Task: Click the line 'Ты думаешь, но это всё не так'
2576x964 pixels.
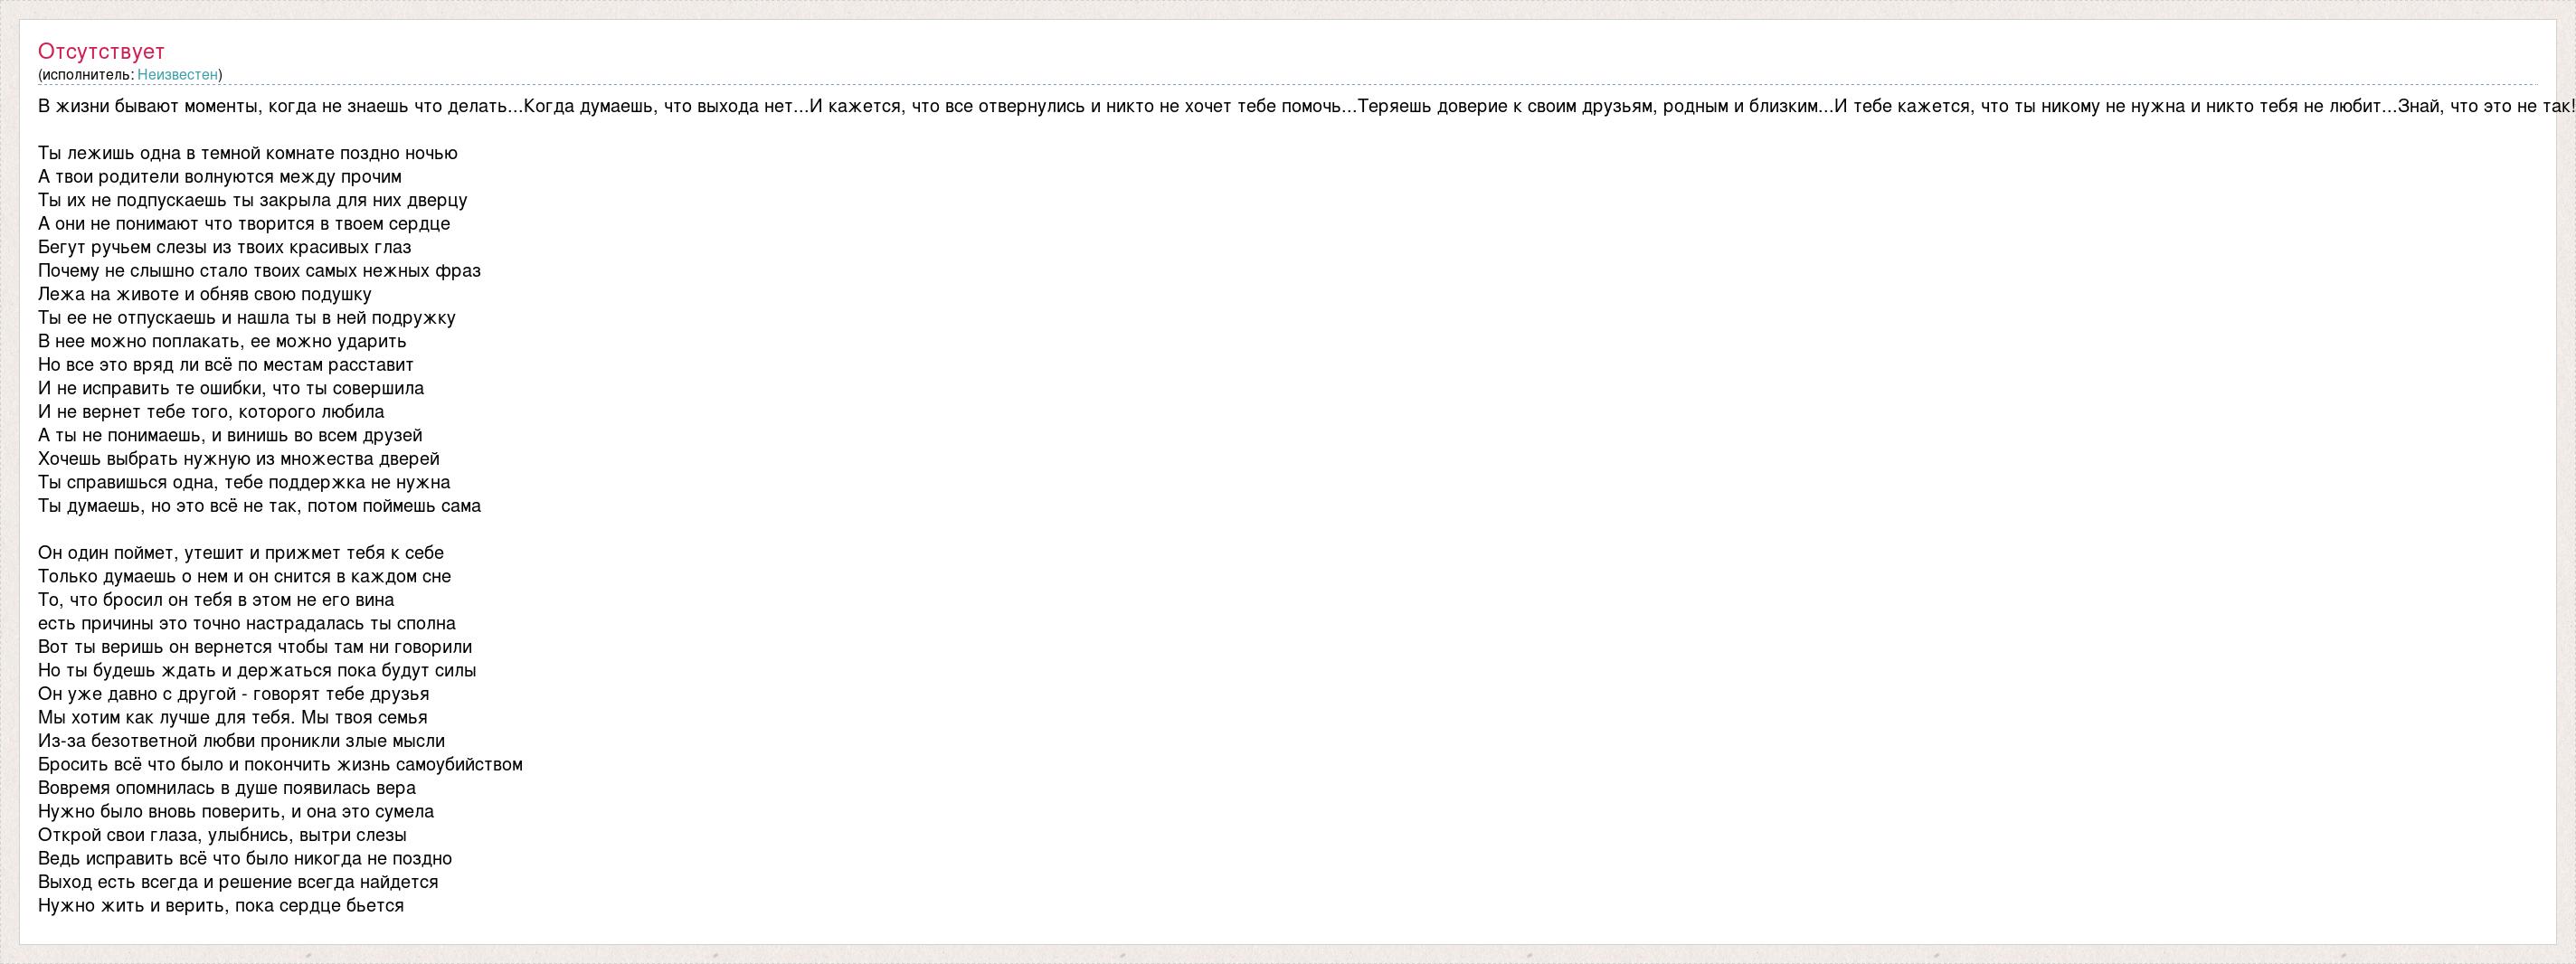Action: pos(259,506)
